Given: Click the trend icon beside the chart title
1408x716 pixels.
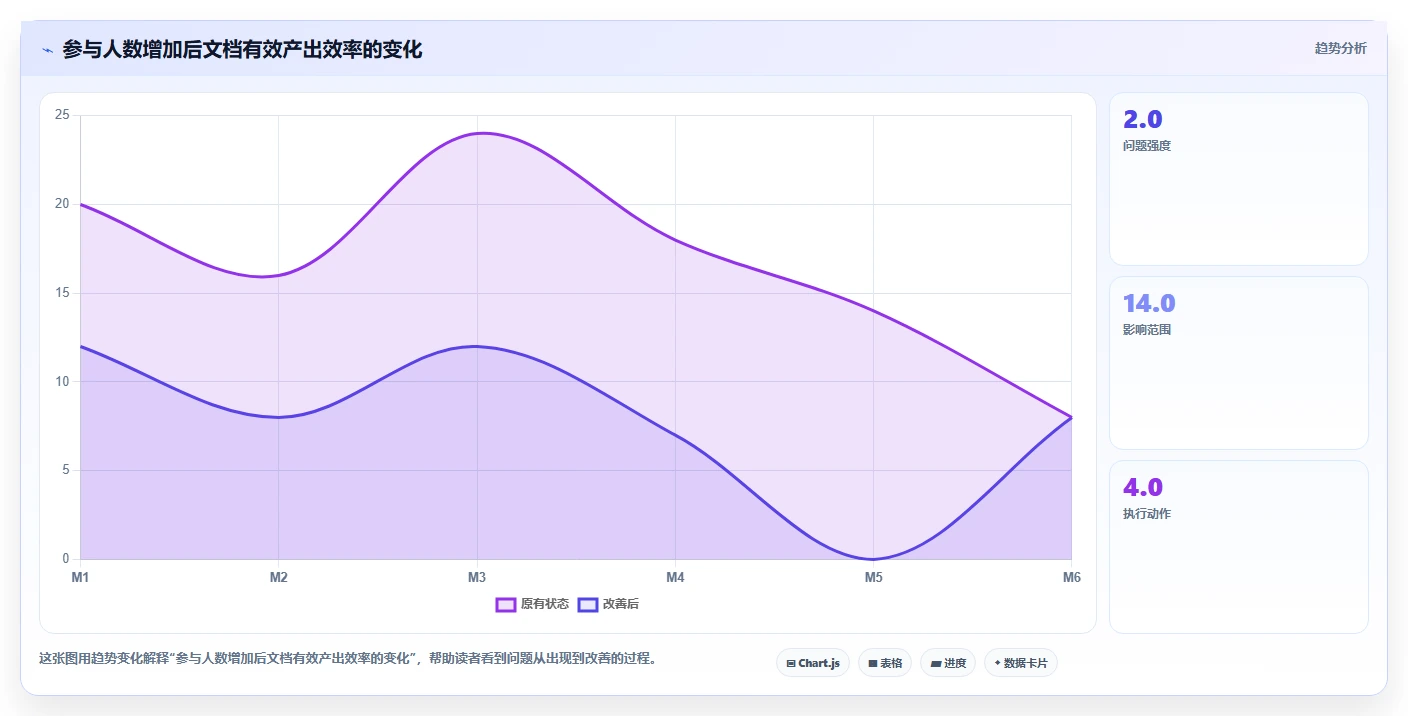Looking at the screenshot, I should coord(47,50).
